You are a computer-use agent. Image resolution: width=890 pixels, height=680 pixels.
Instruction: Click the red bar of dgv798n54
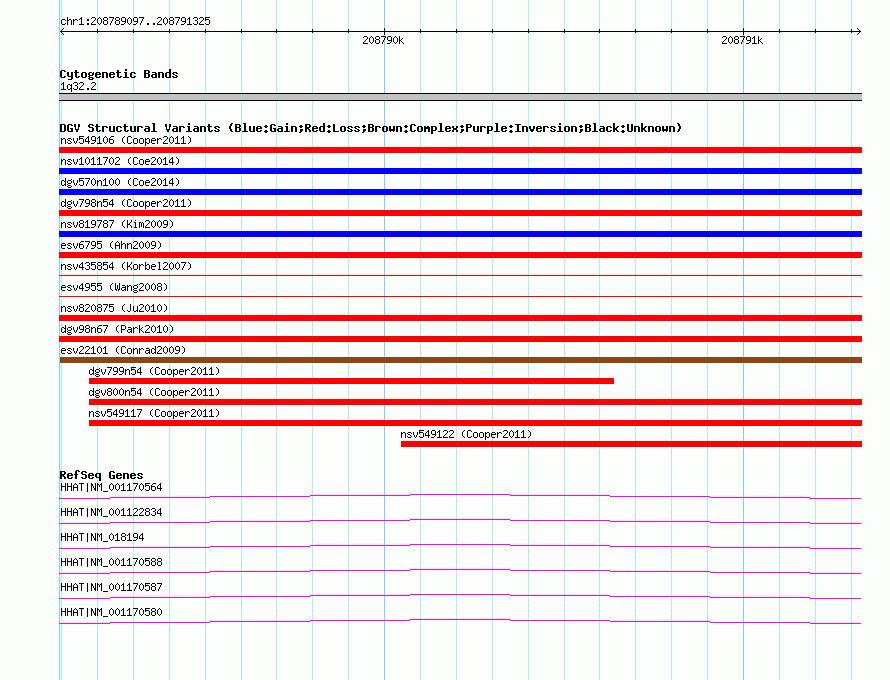[x=460, y=213]
